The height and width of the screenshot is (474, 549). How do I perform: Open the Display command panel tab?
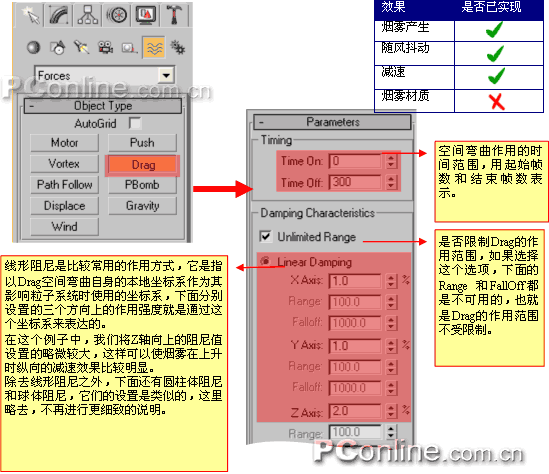(146, 15)
